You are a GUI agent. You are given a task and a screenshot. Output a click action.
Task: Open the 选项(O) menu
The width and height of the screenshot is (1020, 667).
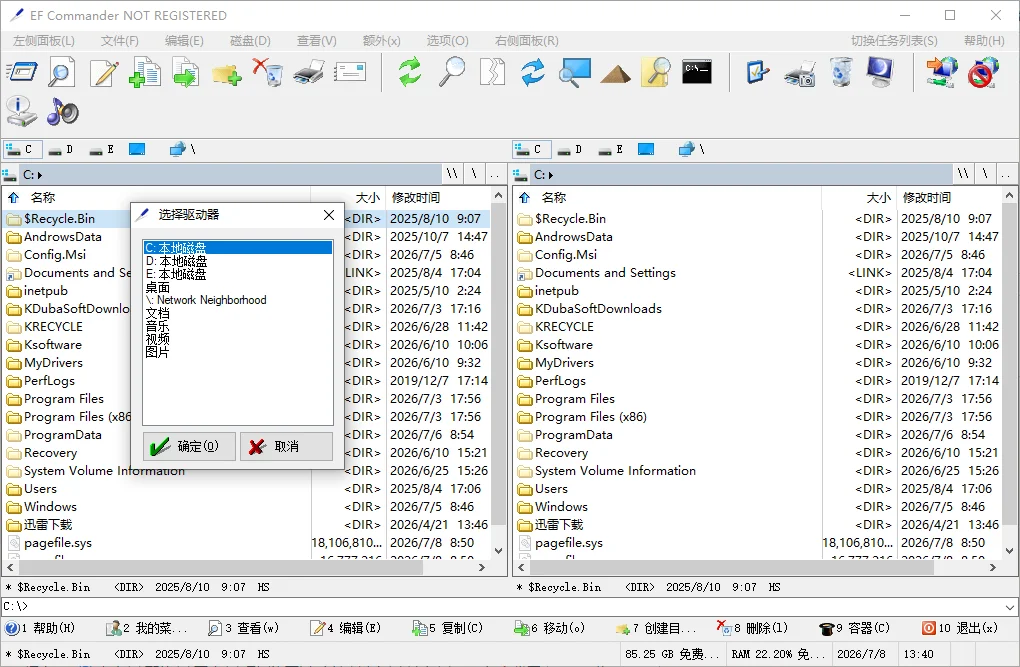(x=448, y=41)
